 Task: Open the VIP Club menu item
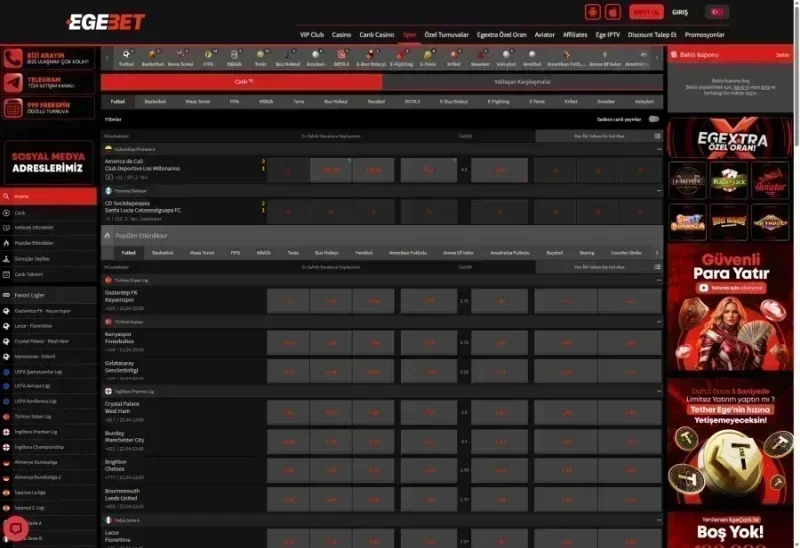pyautogui.click(x=312, y=35)
